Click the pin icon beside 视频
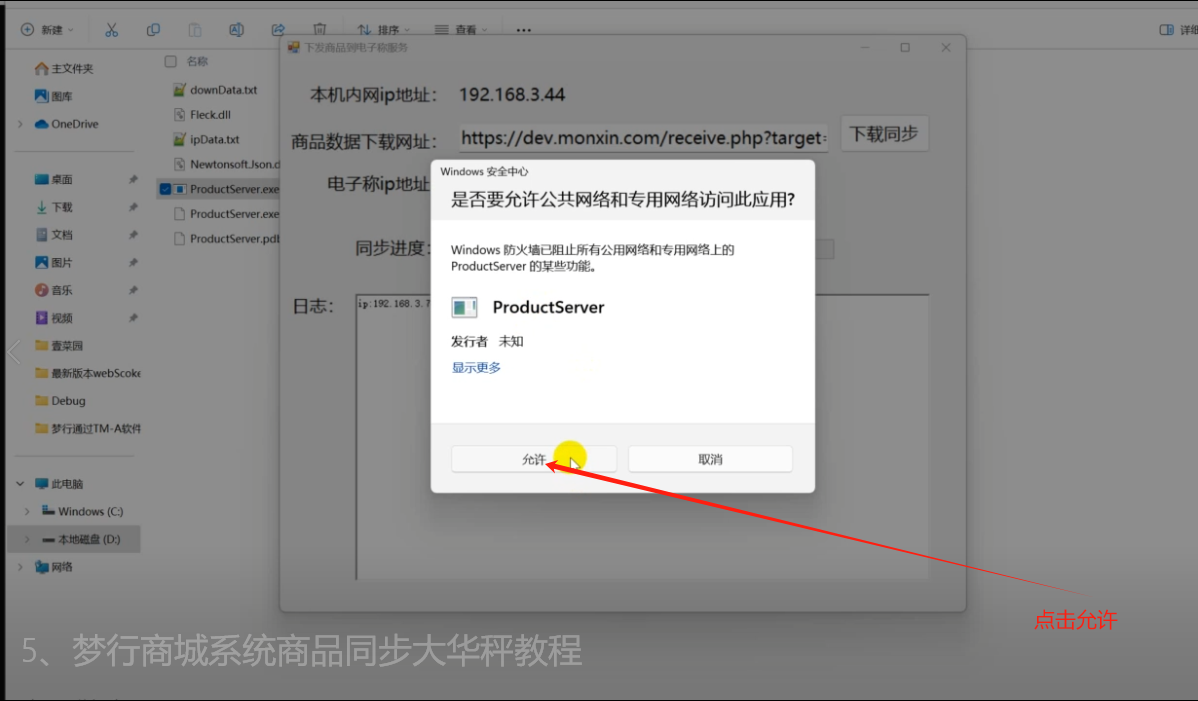Screen dimensions: 1198x701 click(x=133, y=318)
